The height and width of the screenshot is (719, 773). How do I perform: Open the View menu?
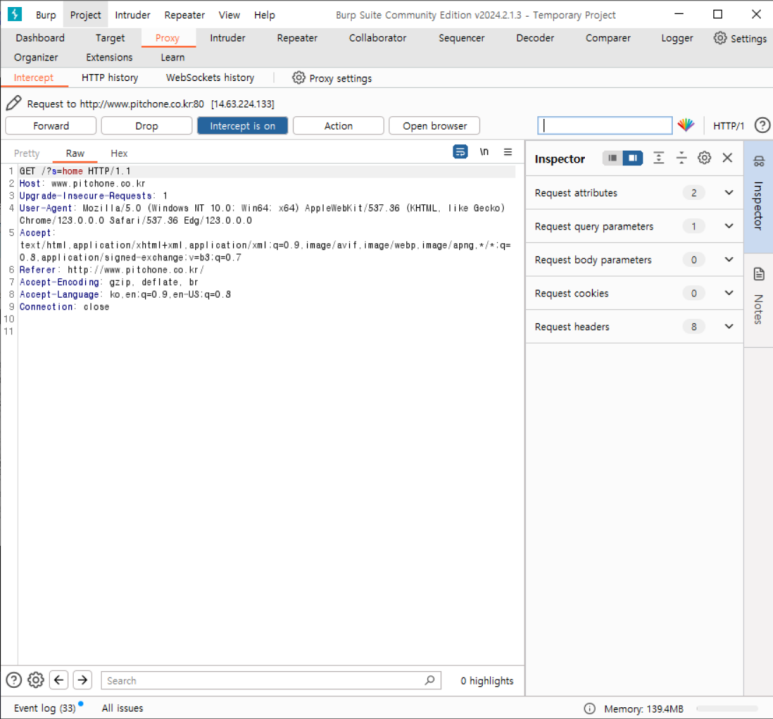[229, 15]
